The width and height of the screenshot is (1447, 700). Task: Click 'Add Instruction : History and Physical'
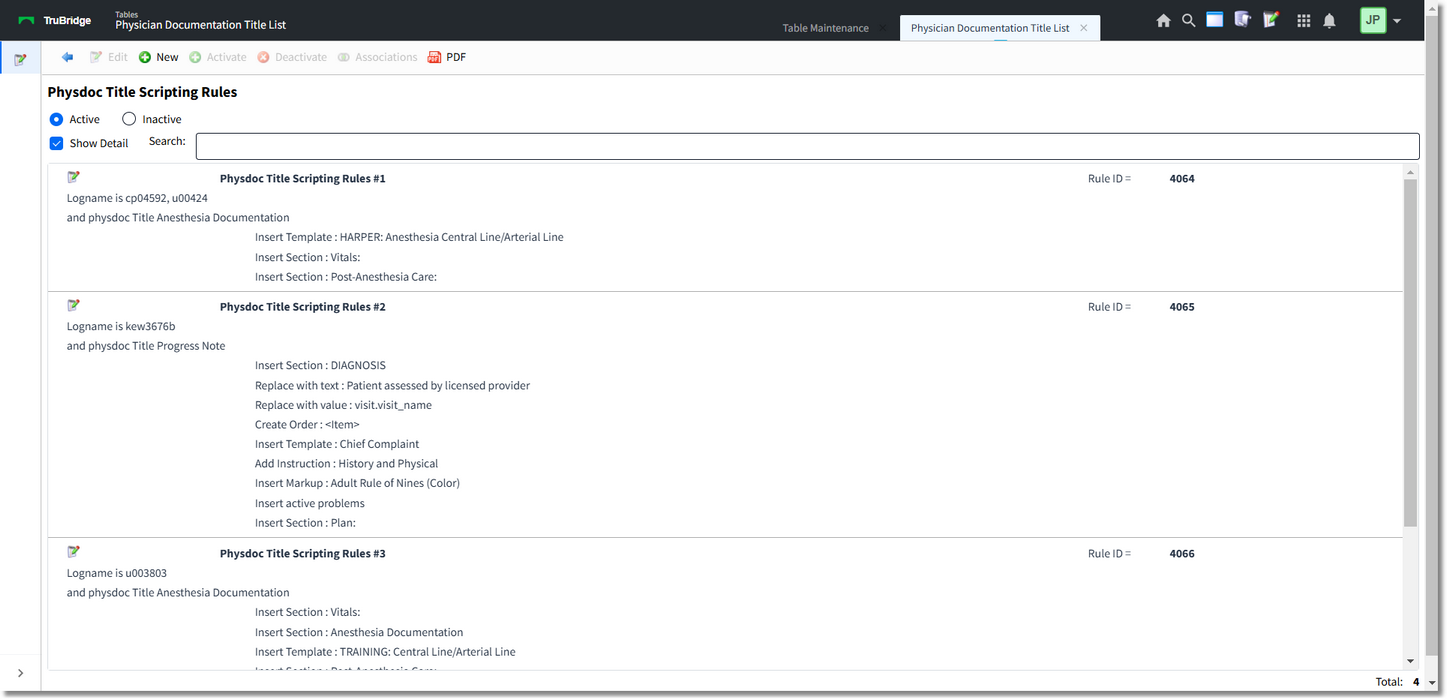pos(346,463)
